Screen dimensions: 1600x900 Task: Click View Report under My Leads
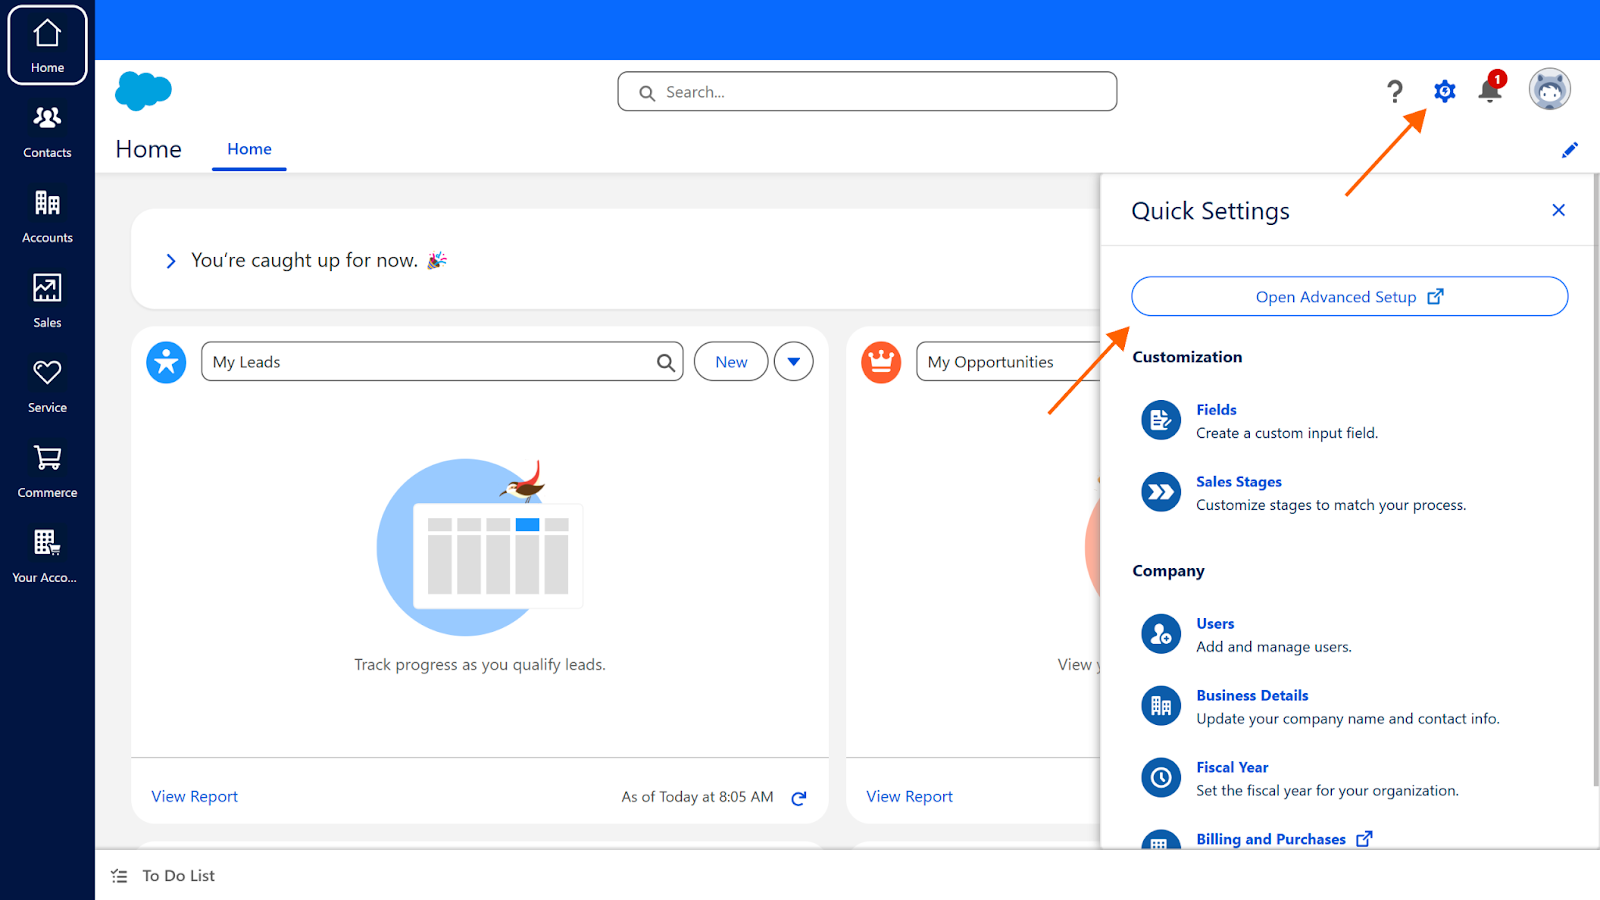click(195, 797)
